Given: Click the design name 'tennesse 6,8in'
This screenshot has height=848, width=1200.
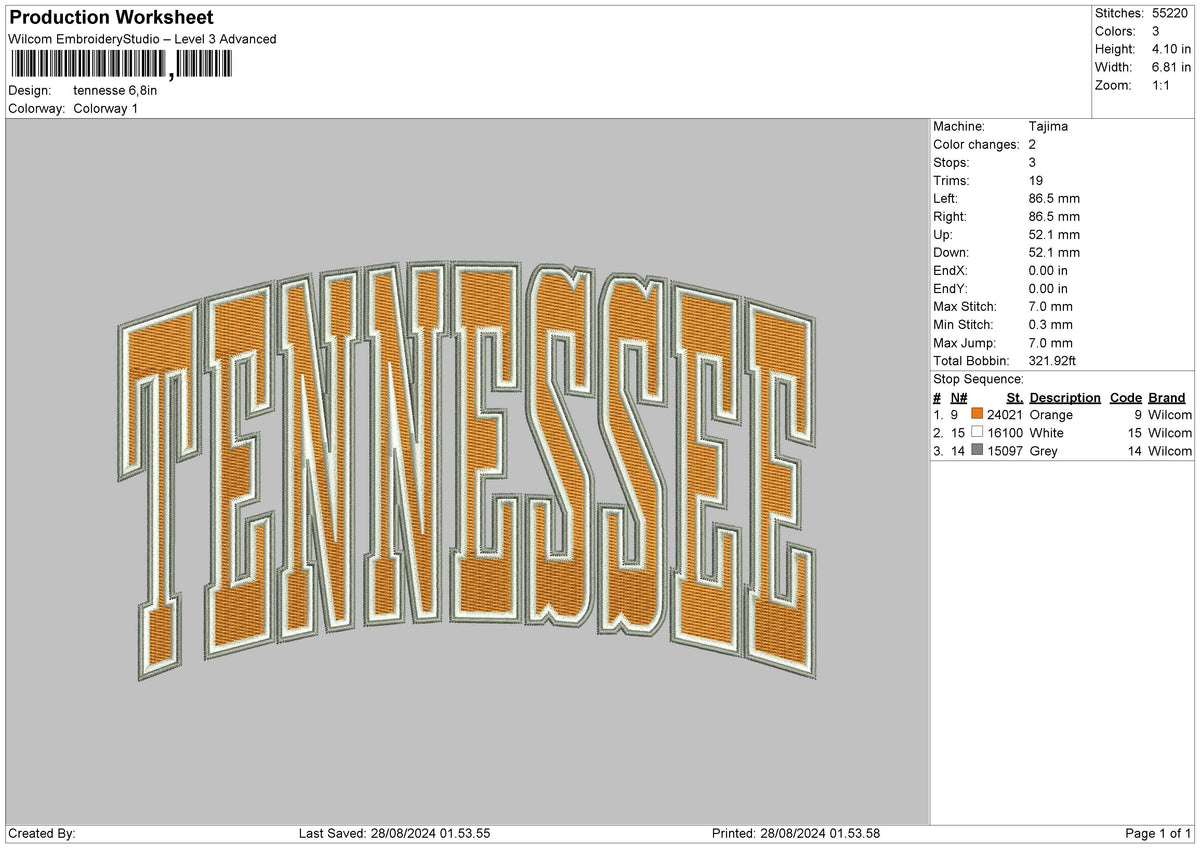Looking at the screenshot, I should click(116, 90).
